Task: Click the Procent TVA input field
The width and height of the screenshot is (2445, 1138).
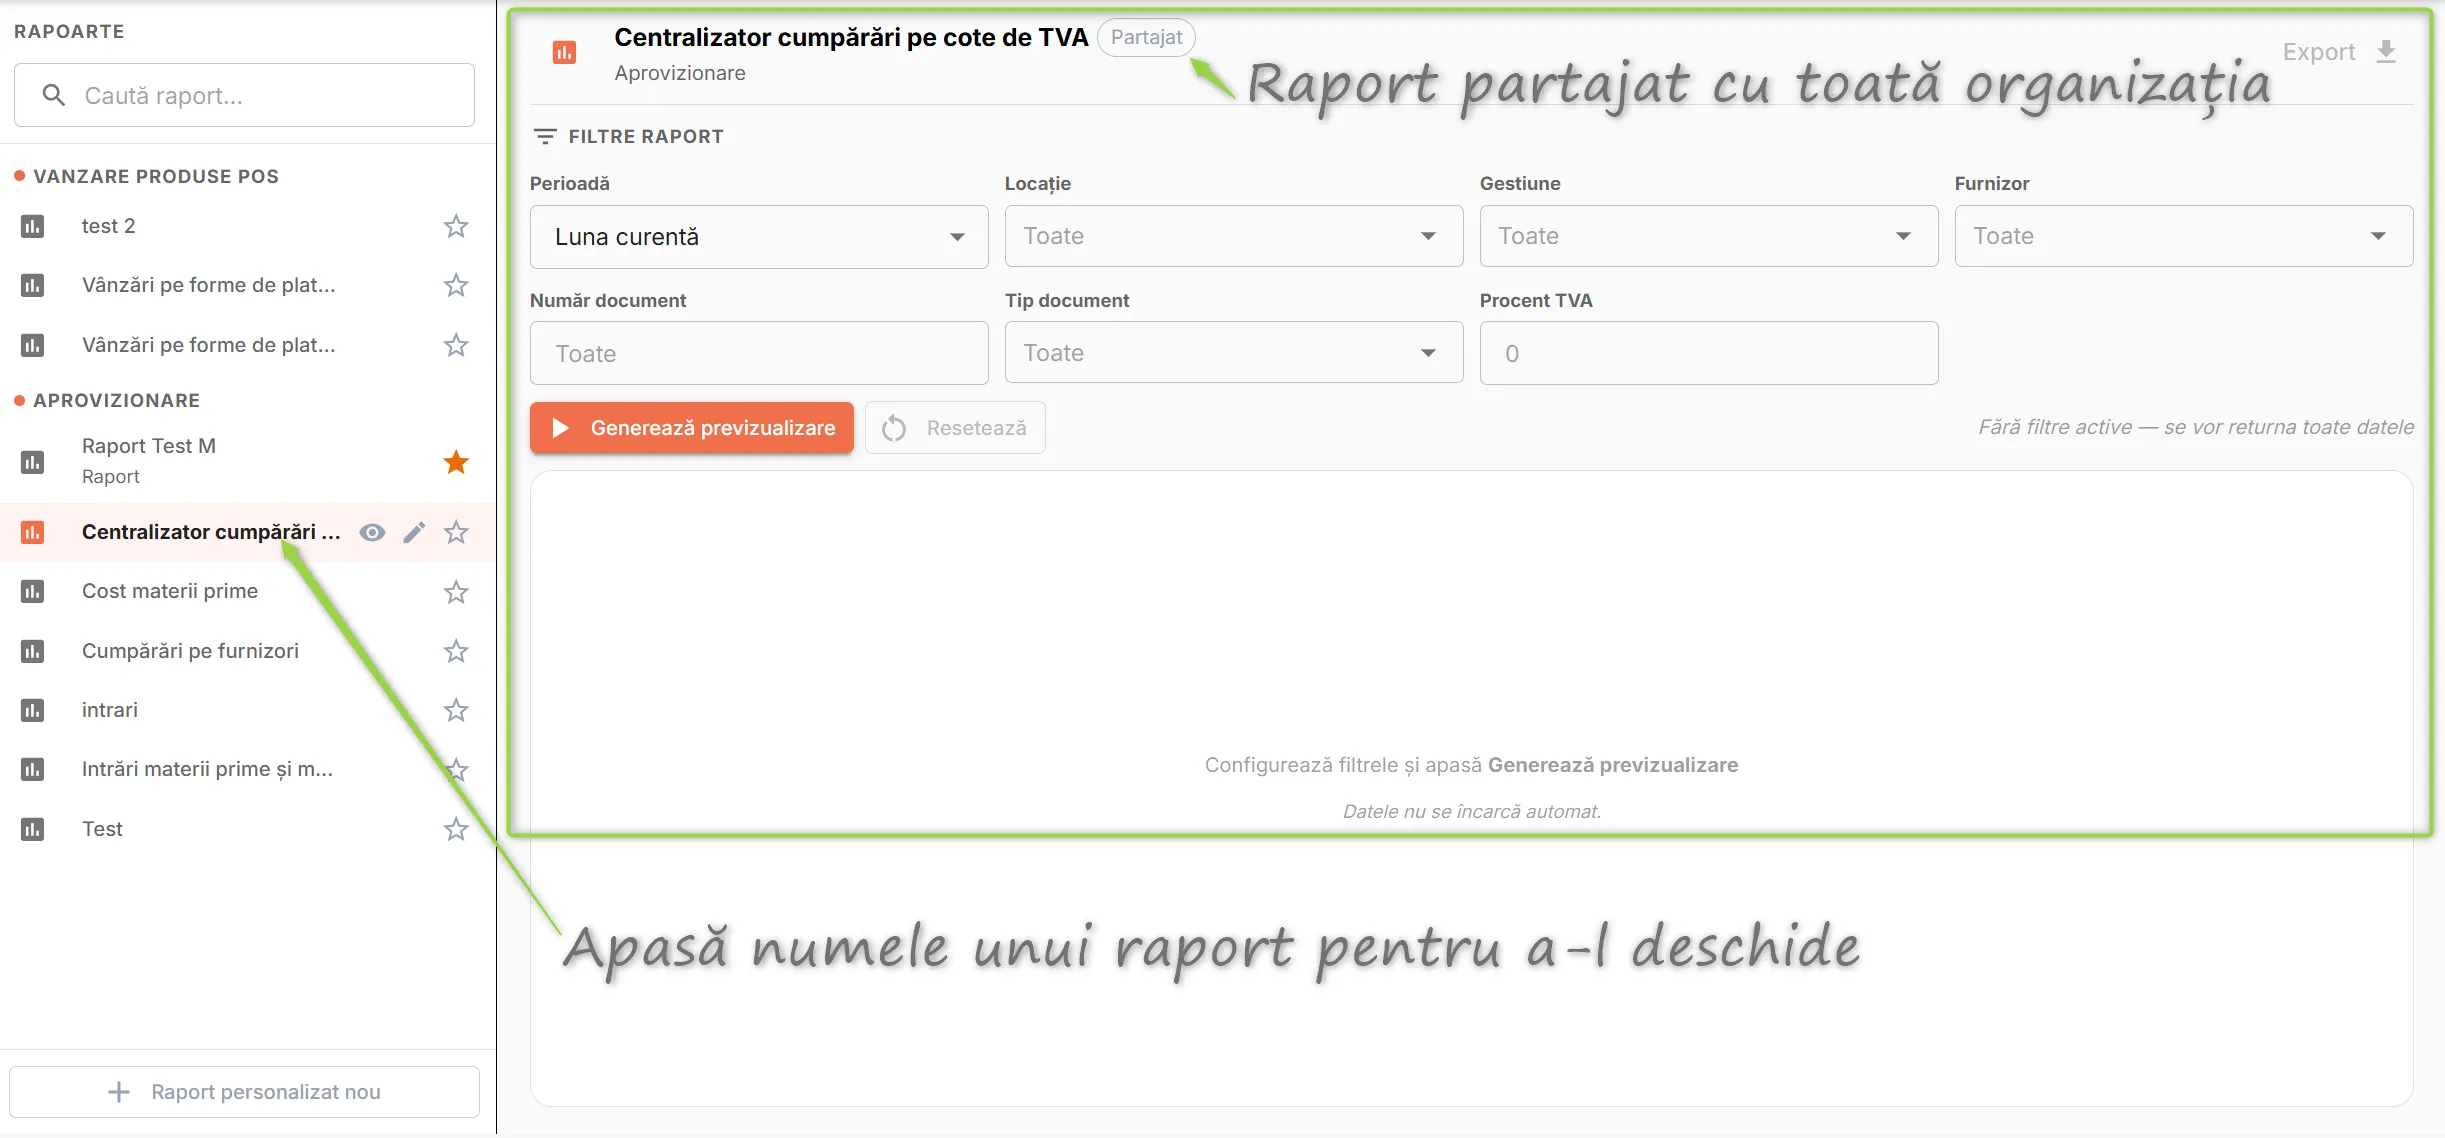Action: [x=1709, y=353]
